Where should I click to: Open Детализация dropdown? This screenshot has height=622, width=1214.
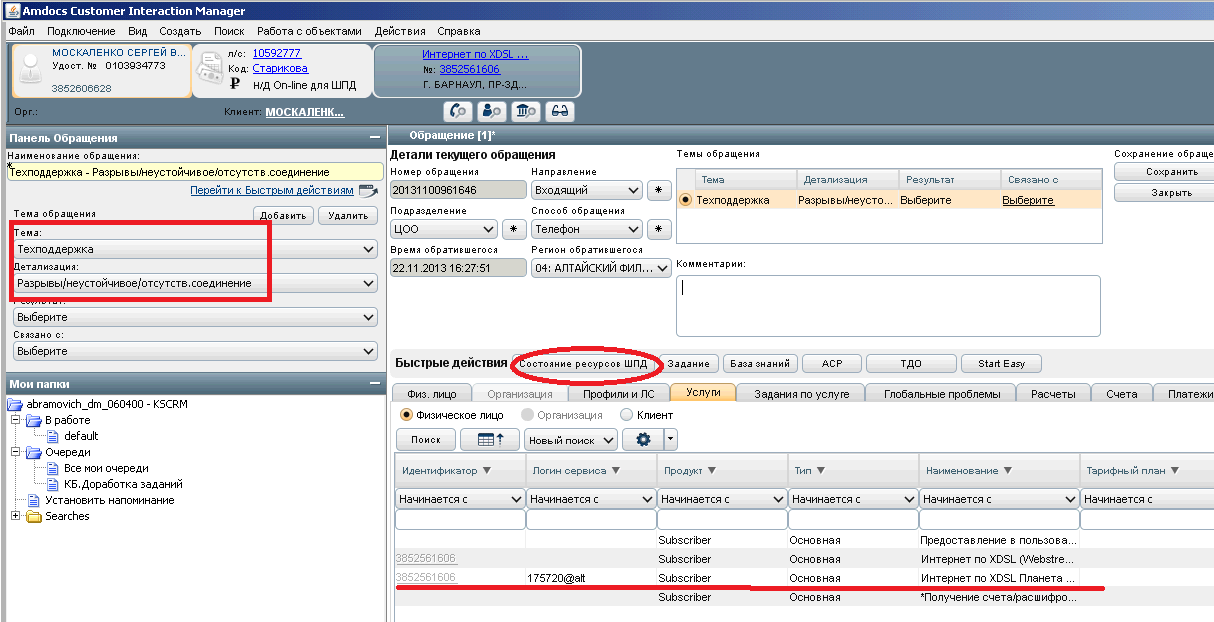tap(196, 284)
